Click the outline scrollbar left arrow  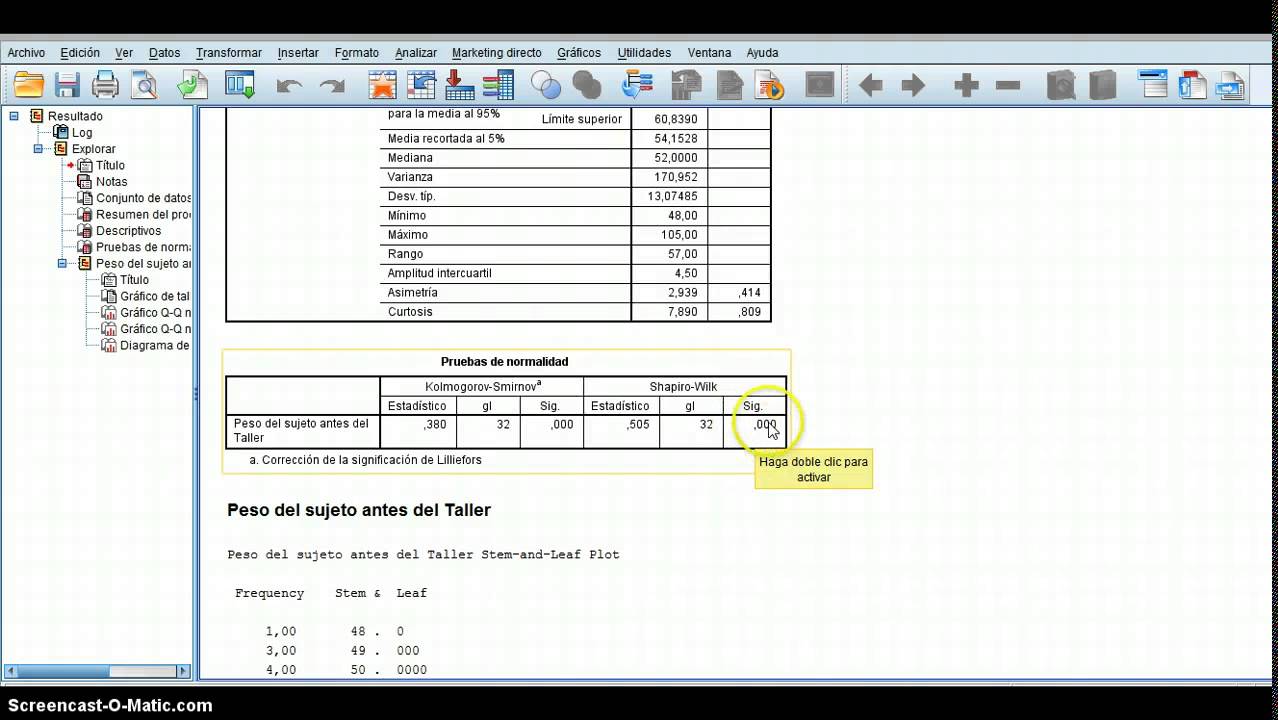point(11,671)
